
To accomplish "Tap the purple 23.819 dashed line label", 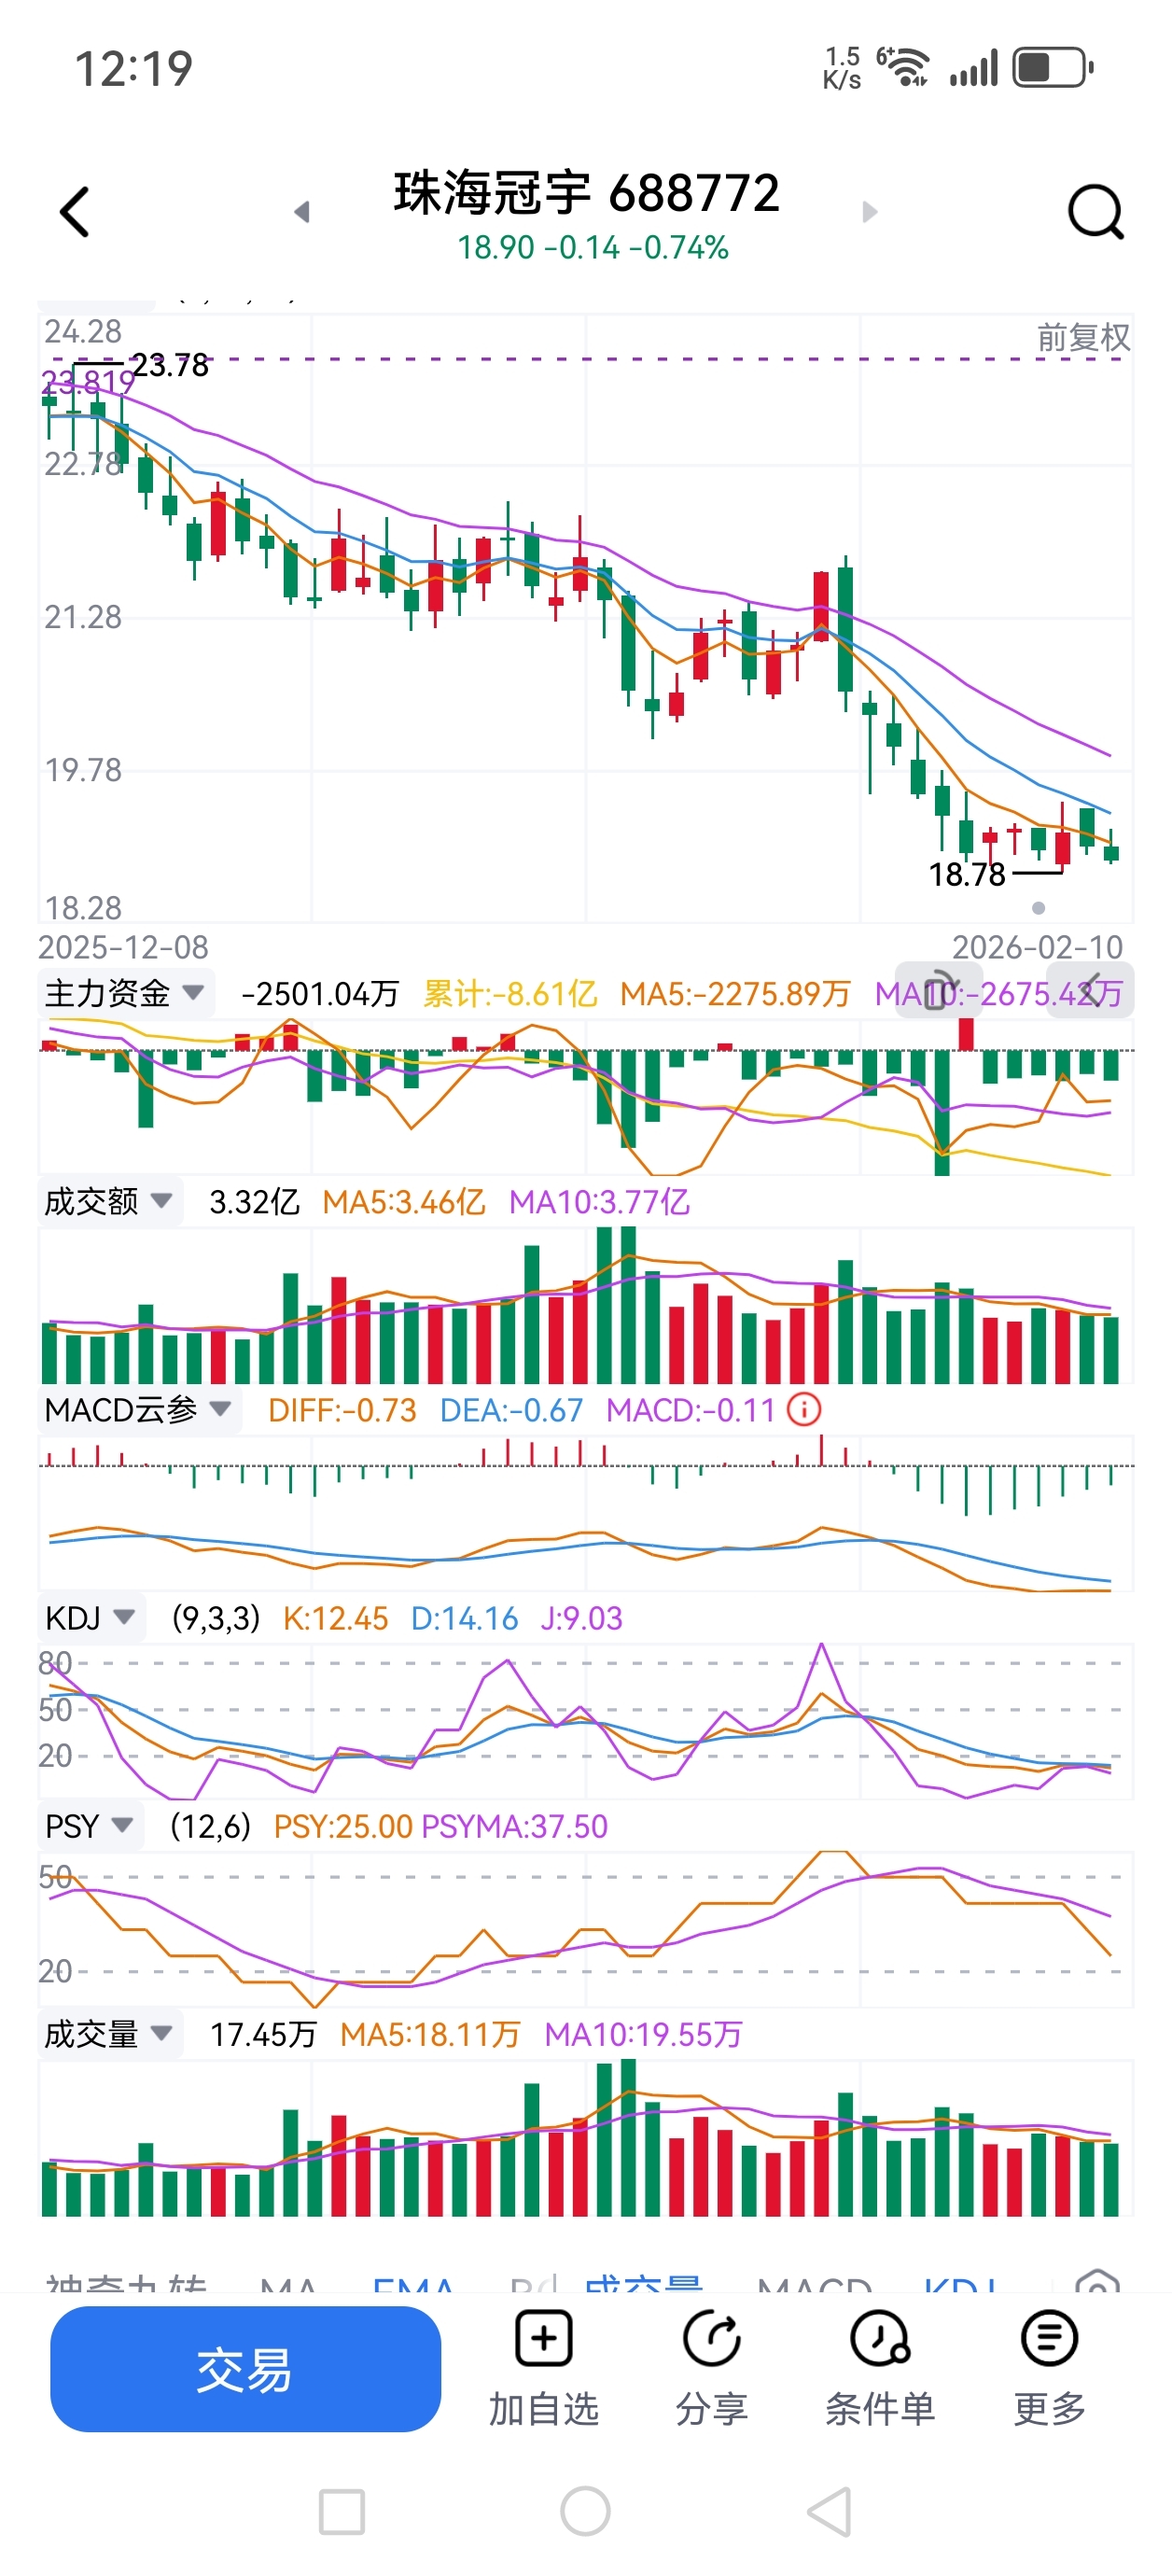I will point(87,382).
